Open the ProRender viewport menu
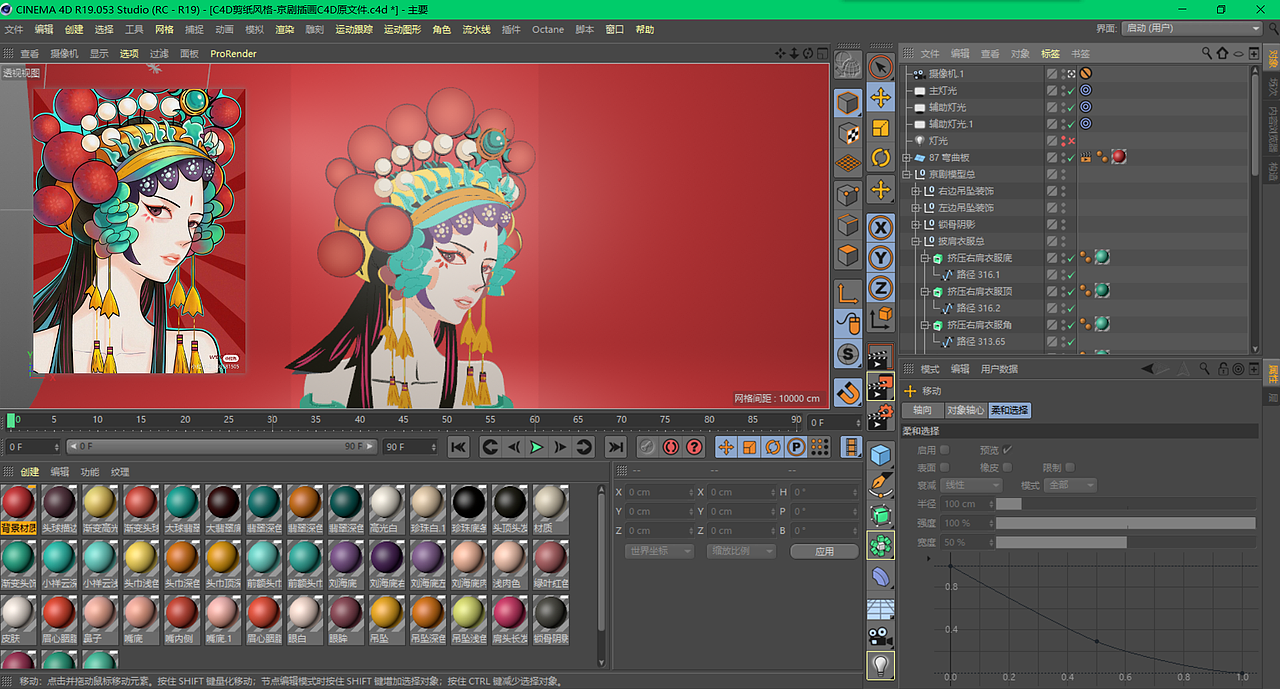Image resolution: width=1280 pixels, height=689 pixels. (x=233, y=54)
